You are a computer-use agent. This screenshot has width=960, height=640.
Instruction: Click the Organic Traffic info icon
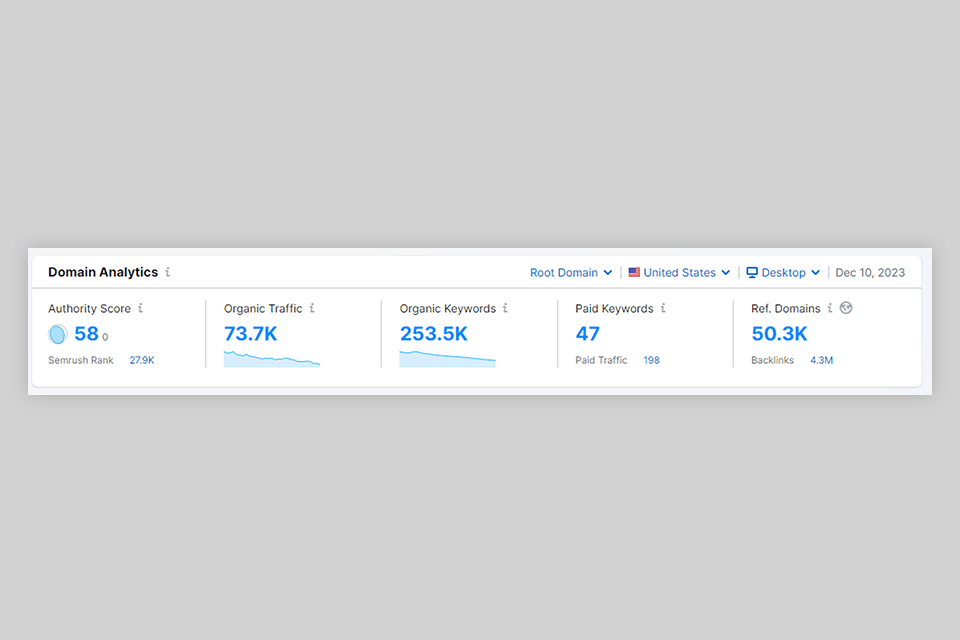click(x=312, y=309)
